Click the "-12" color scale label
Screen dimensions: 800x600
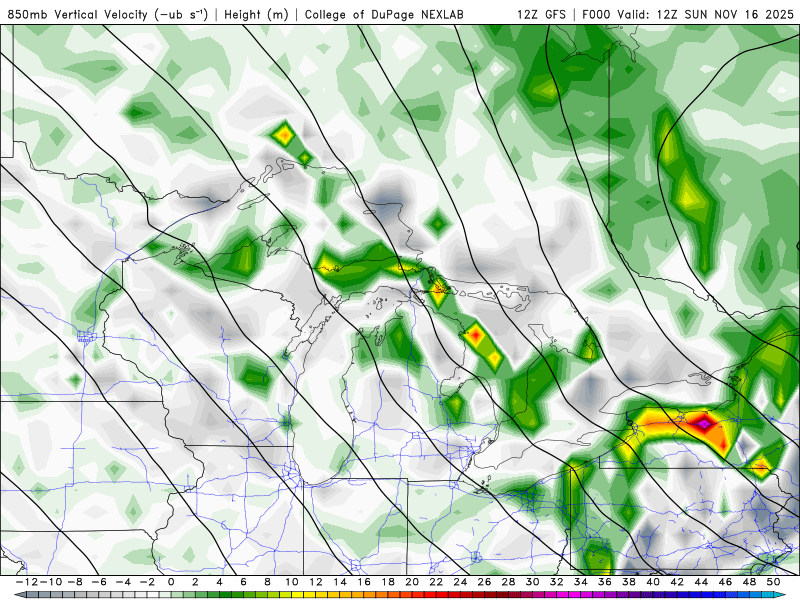(26, 582)
